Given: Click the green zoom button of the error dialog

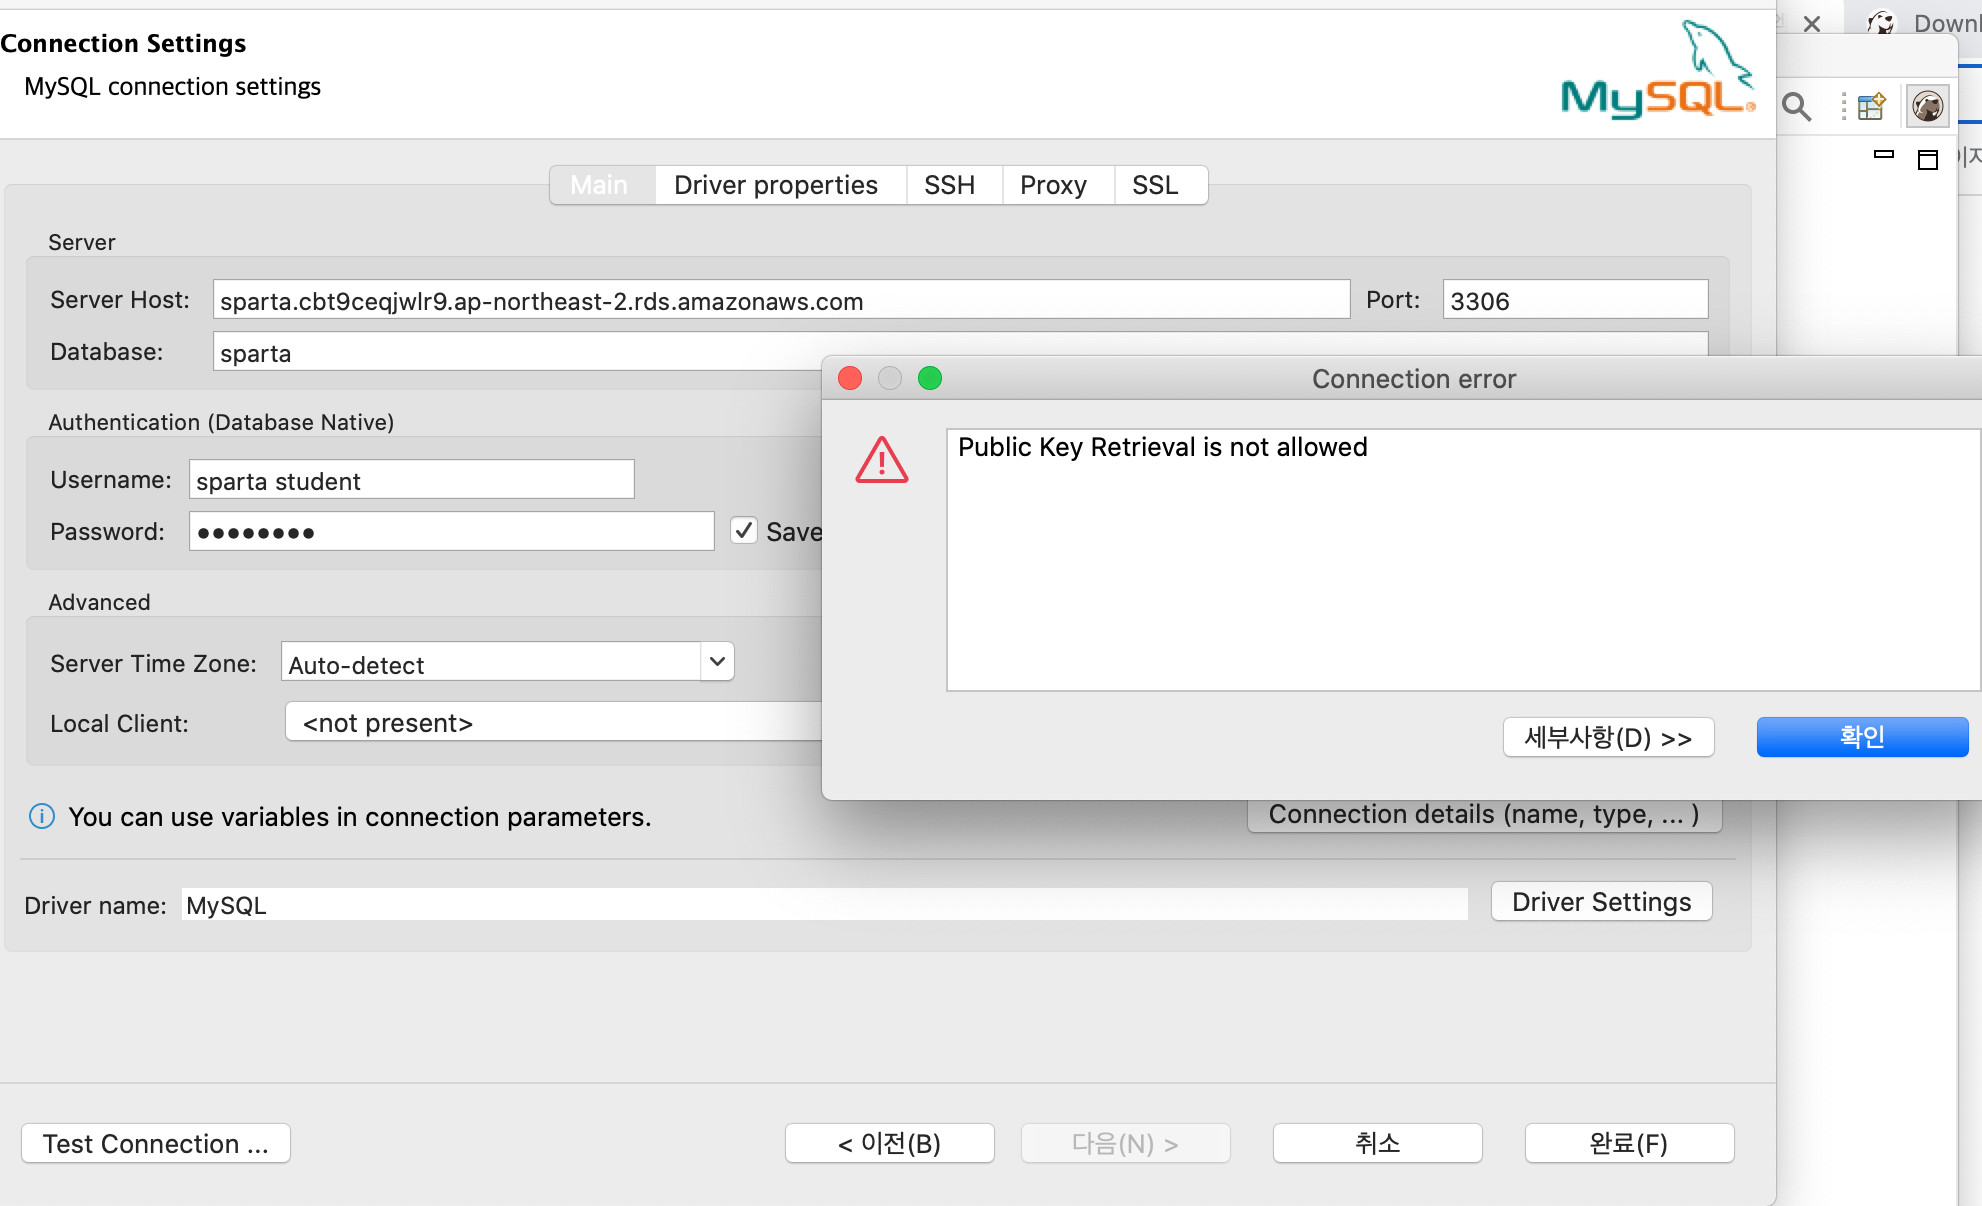Looking at the screenshot, I should (930, 378).
